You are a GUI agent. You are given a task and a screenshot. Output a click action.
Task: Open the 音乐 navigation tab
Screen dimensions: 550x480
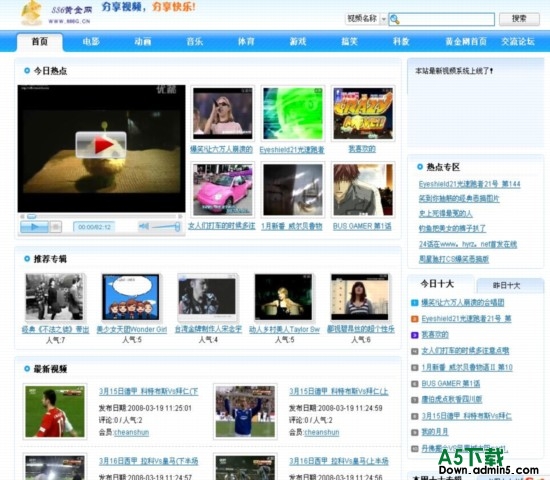[195, 42]
